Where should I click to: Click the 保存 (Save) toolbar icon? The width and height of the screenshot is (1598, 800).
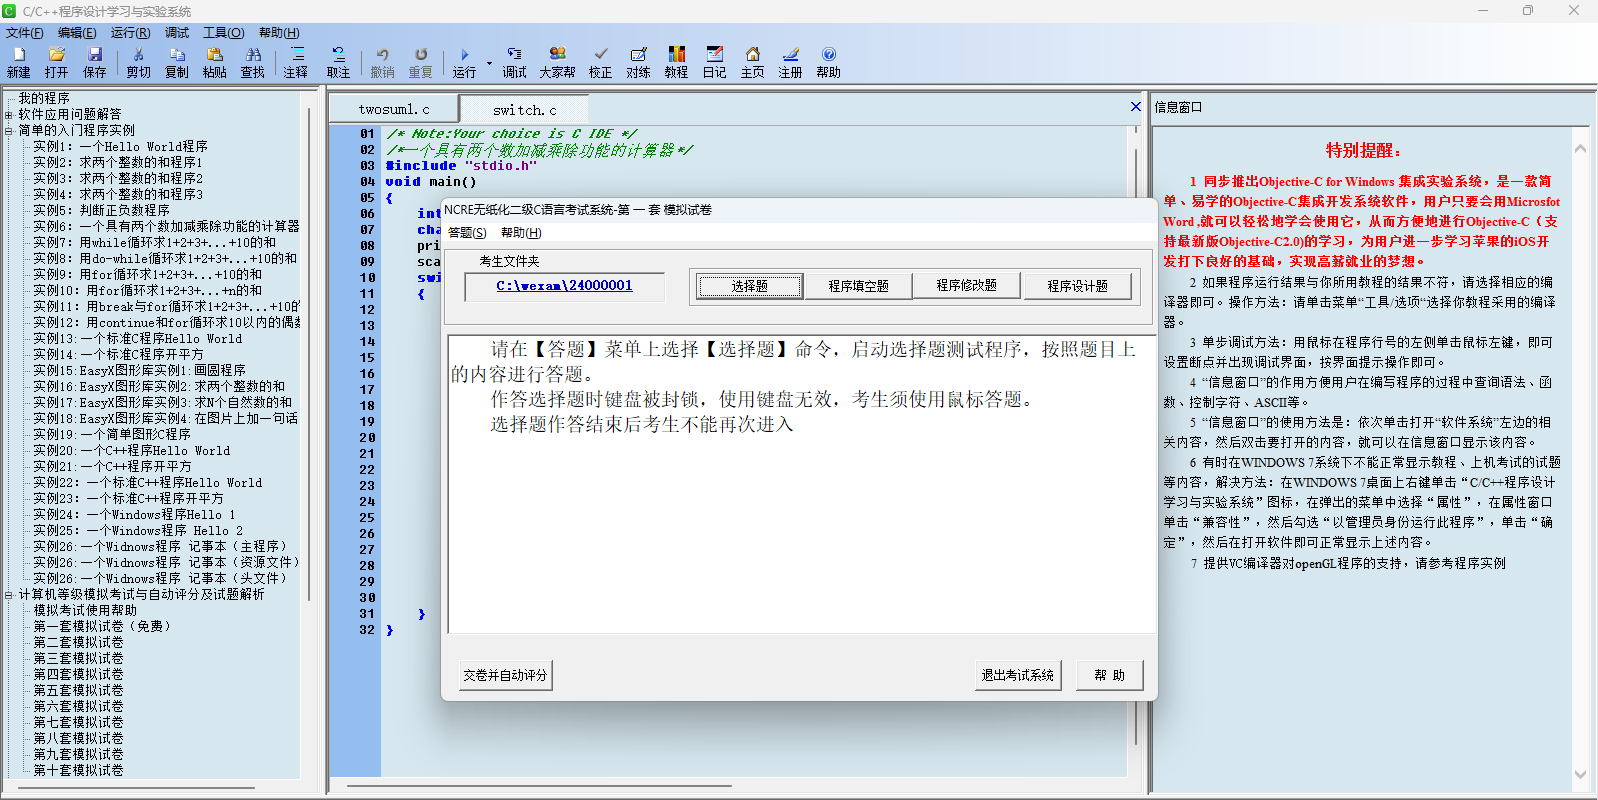click(x=95, y=62)
